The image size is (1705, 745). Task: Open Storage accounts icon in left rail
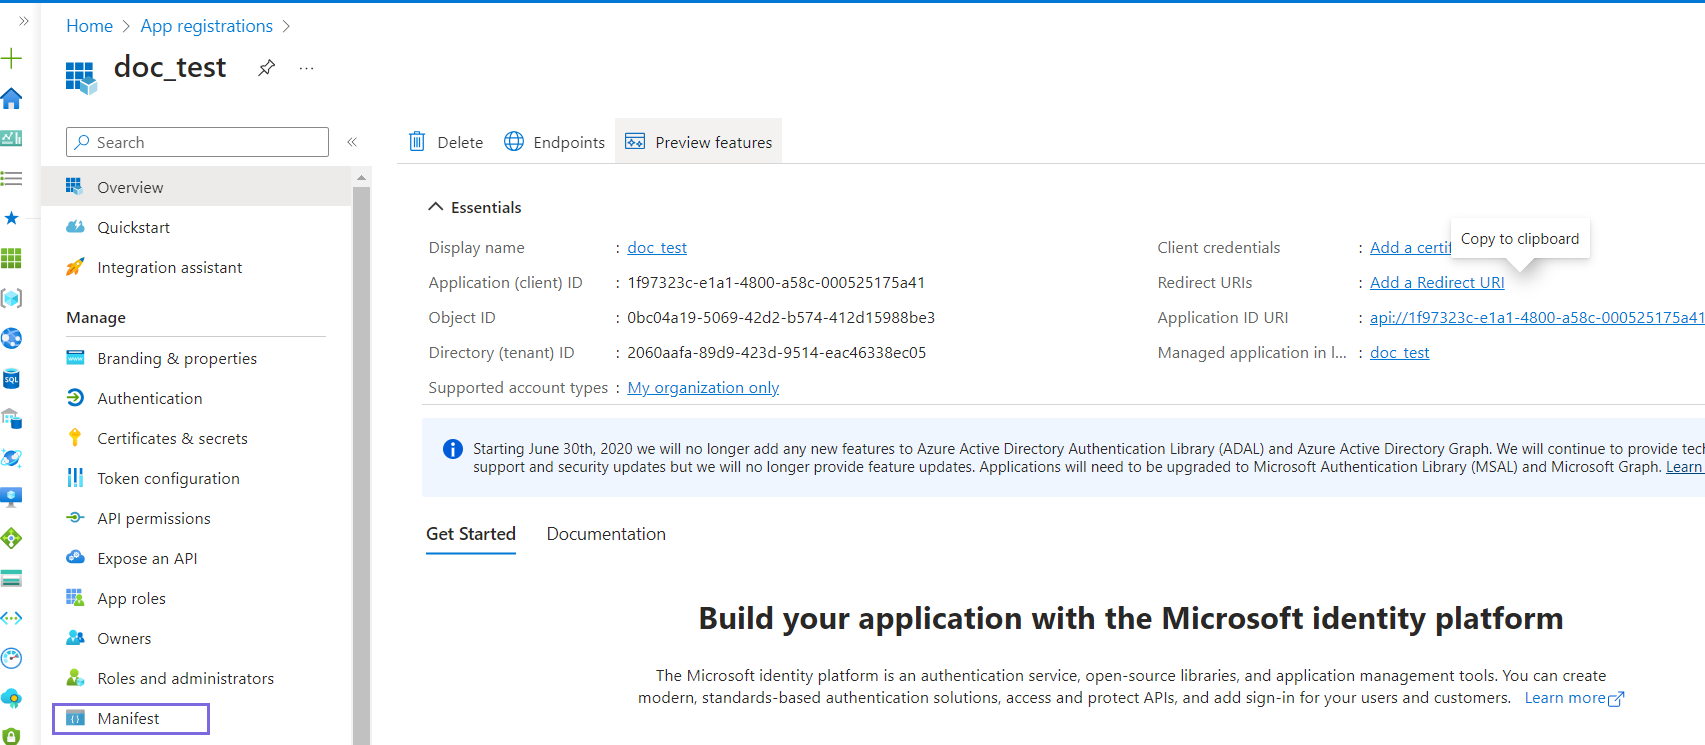click(11, 578)
